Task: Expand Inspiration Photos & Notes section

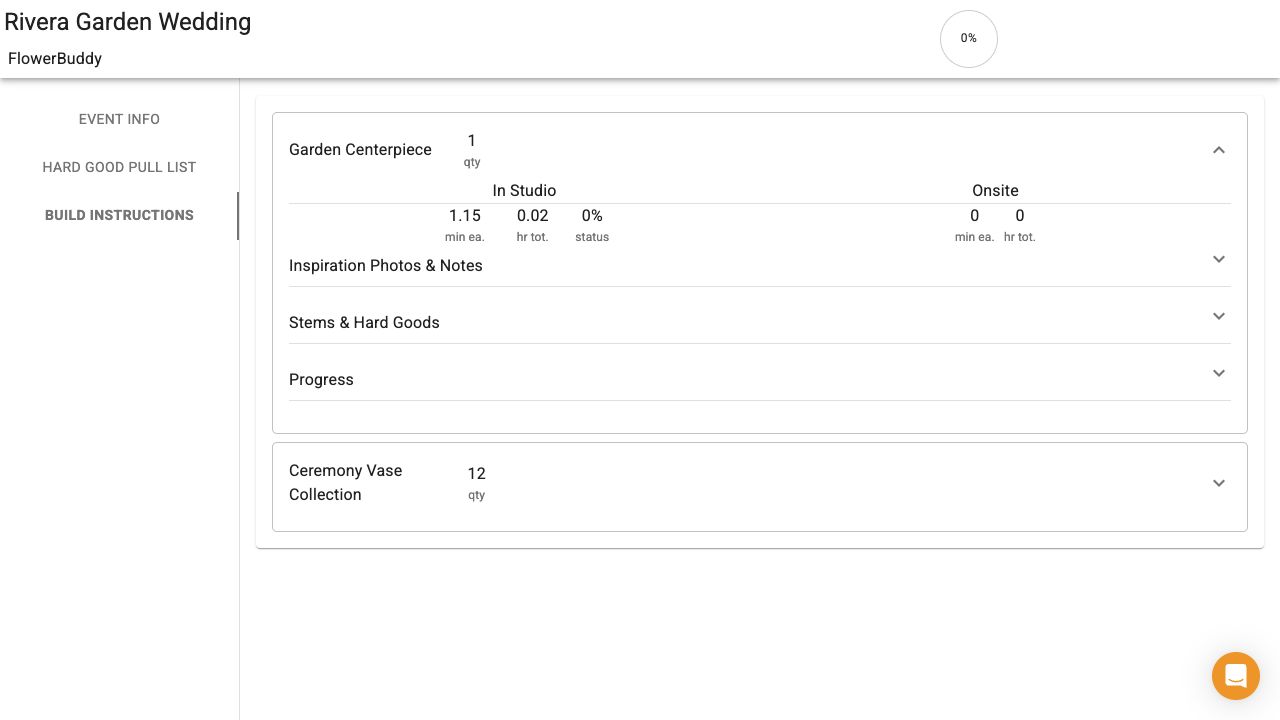Action: coord(1219,259)
